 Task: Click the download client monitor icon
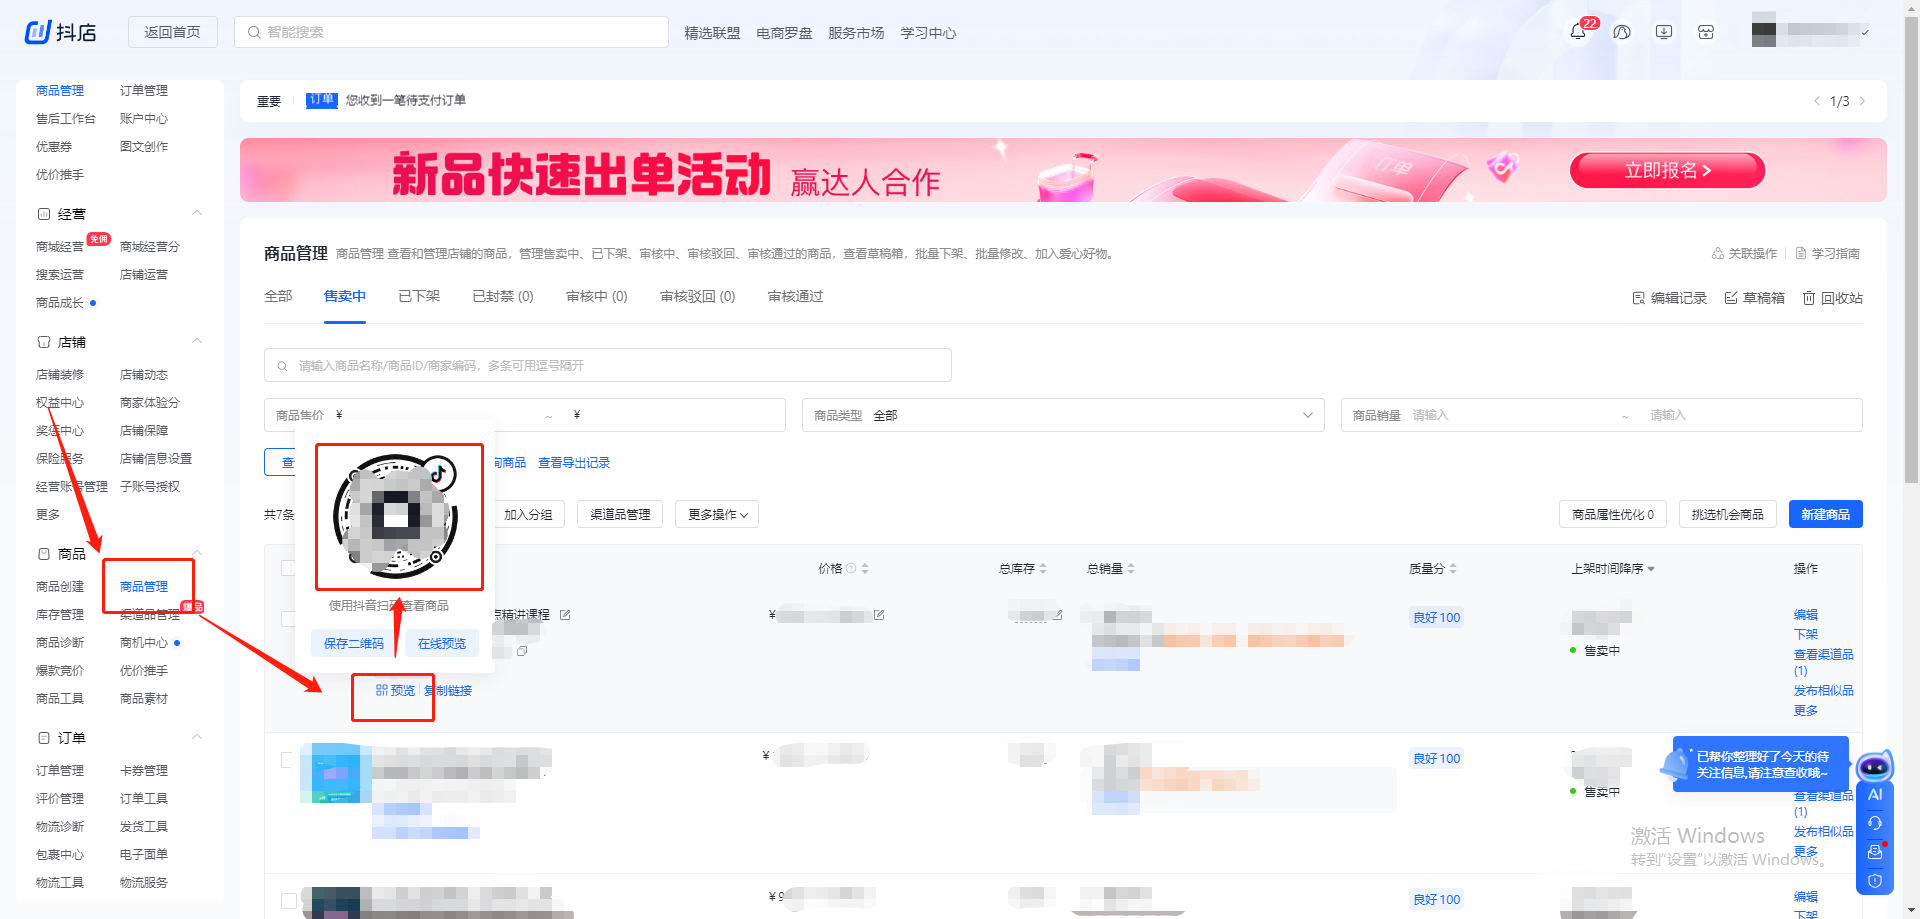click(1664, 32)
